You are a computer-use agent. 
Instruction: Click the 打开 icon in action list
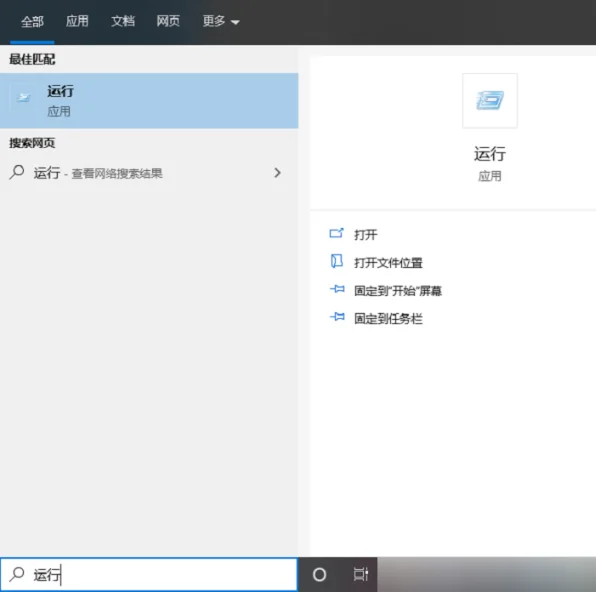(x=336, y=233)
